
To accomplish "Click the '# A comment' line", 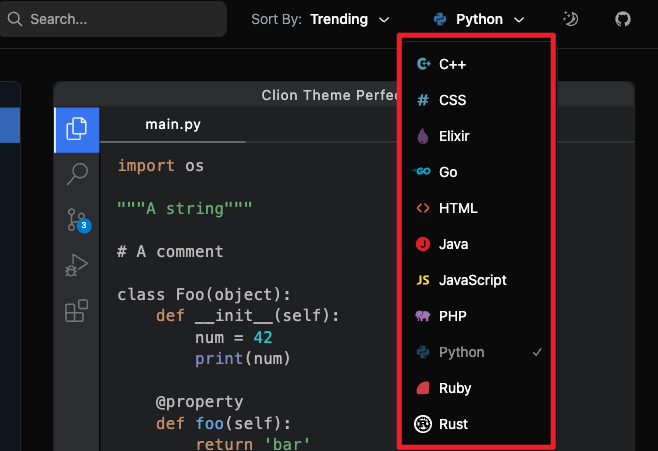I will [170, 252].
